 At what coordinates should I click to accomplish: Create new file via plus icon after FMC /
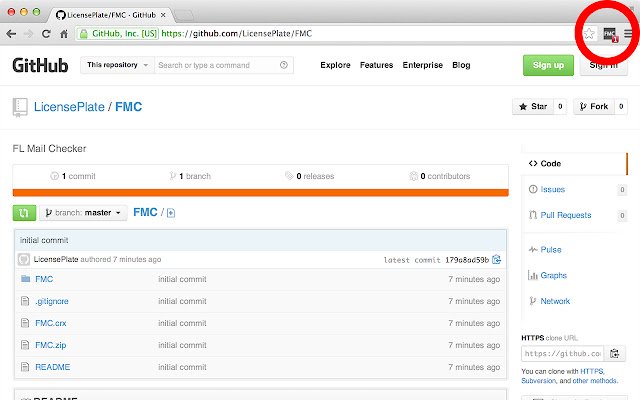[171, 213]
